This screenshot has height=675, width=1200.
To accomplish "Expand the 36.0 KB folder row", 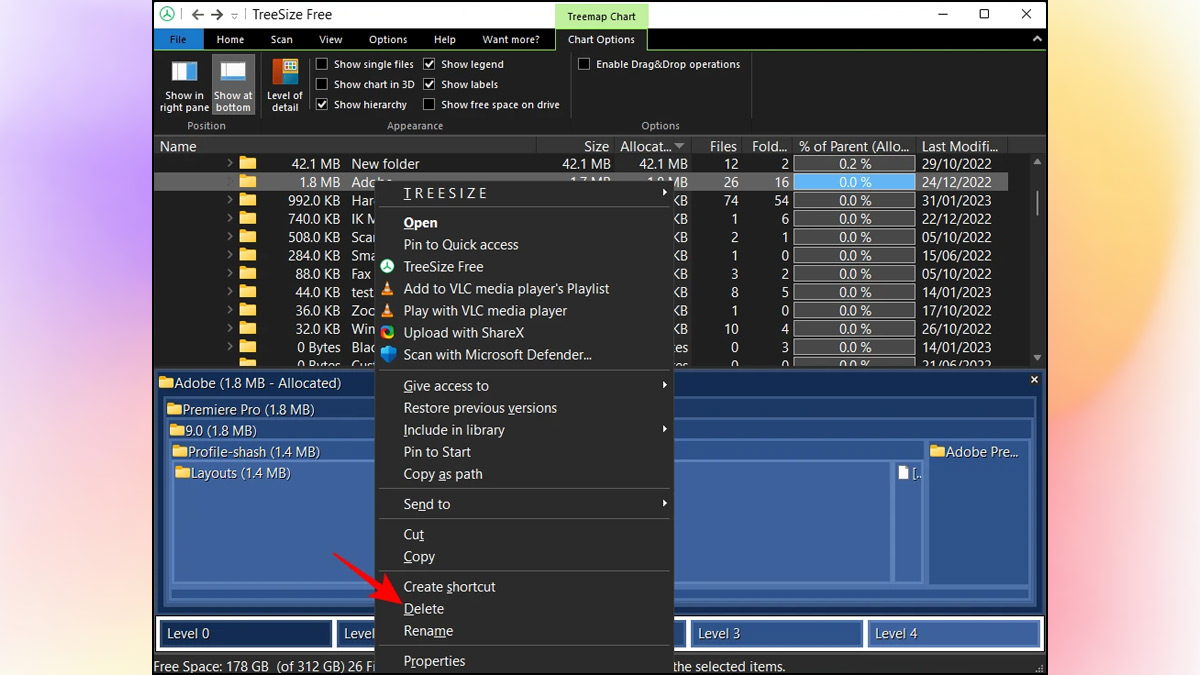I will point(229,310).
